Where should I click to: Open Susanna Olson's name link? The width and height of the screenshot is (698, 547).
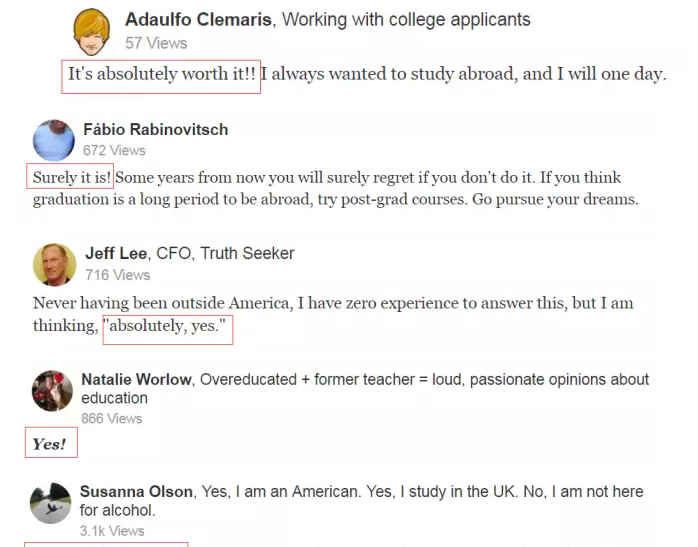(x=136, y=491)
